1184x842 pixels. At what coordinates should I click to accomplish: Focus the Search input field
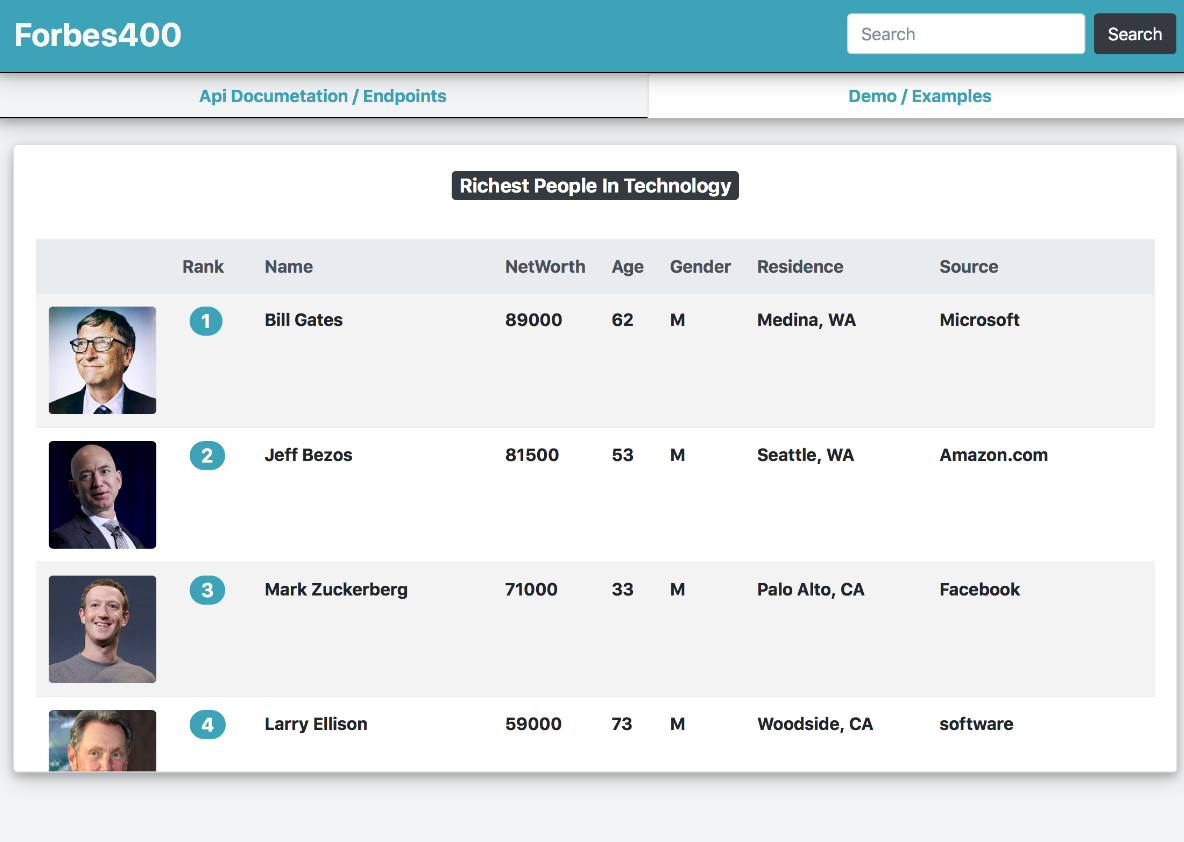coord(966,34)
